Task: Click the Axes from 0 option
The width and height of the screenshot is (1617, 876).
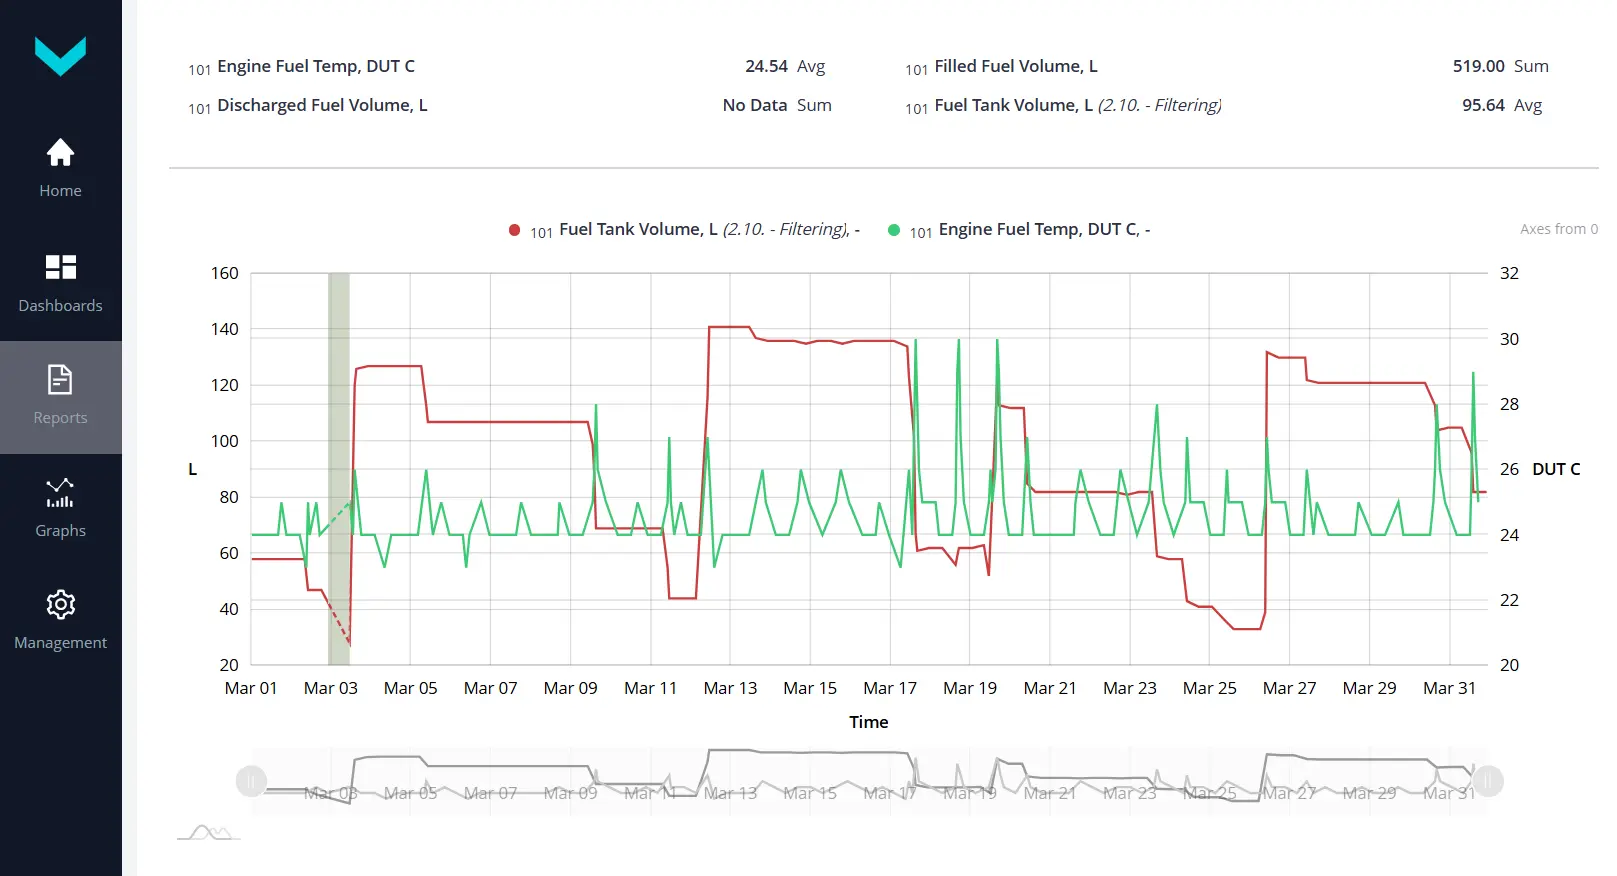Action: (1558, 229)
